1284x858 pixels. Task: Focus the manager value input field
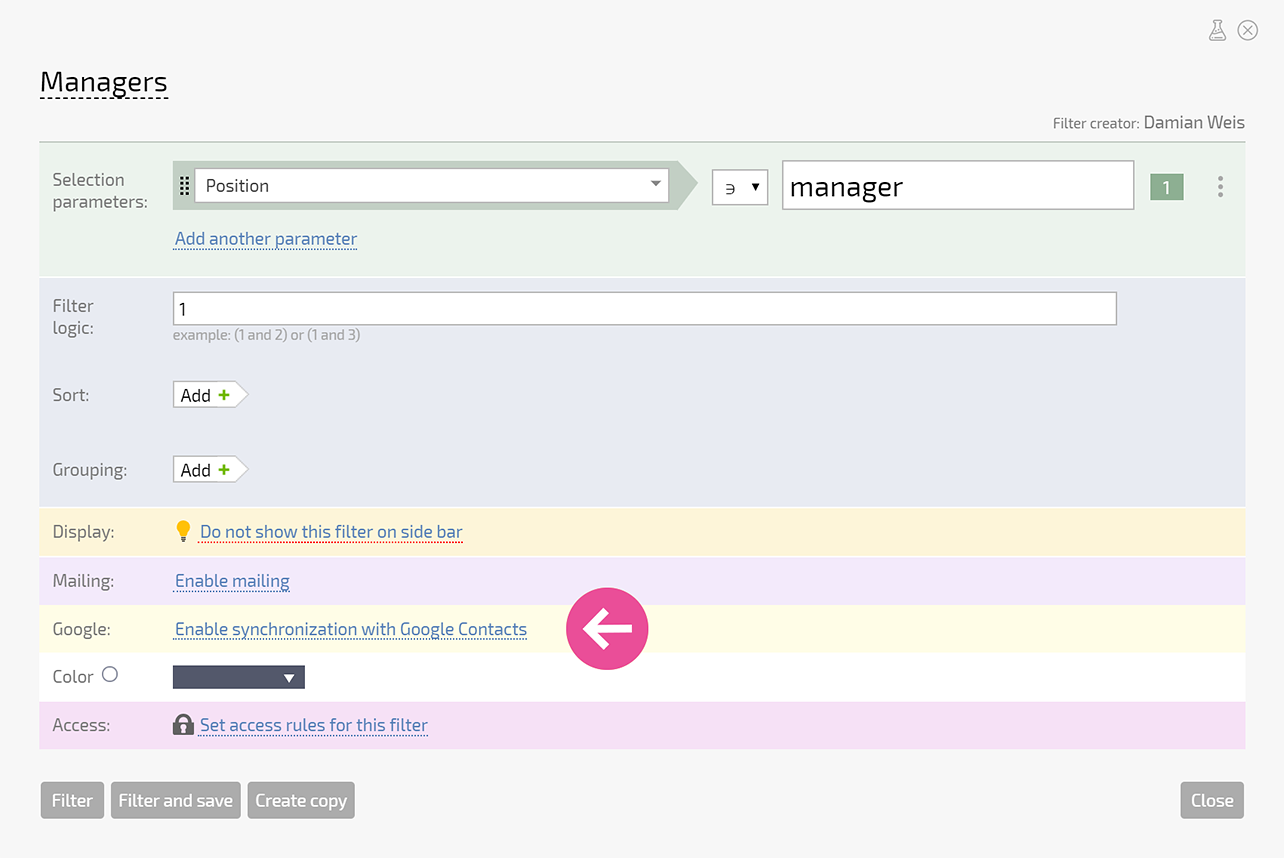pyautogui.click(x=958, y=185)
